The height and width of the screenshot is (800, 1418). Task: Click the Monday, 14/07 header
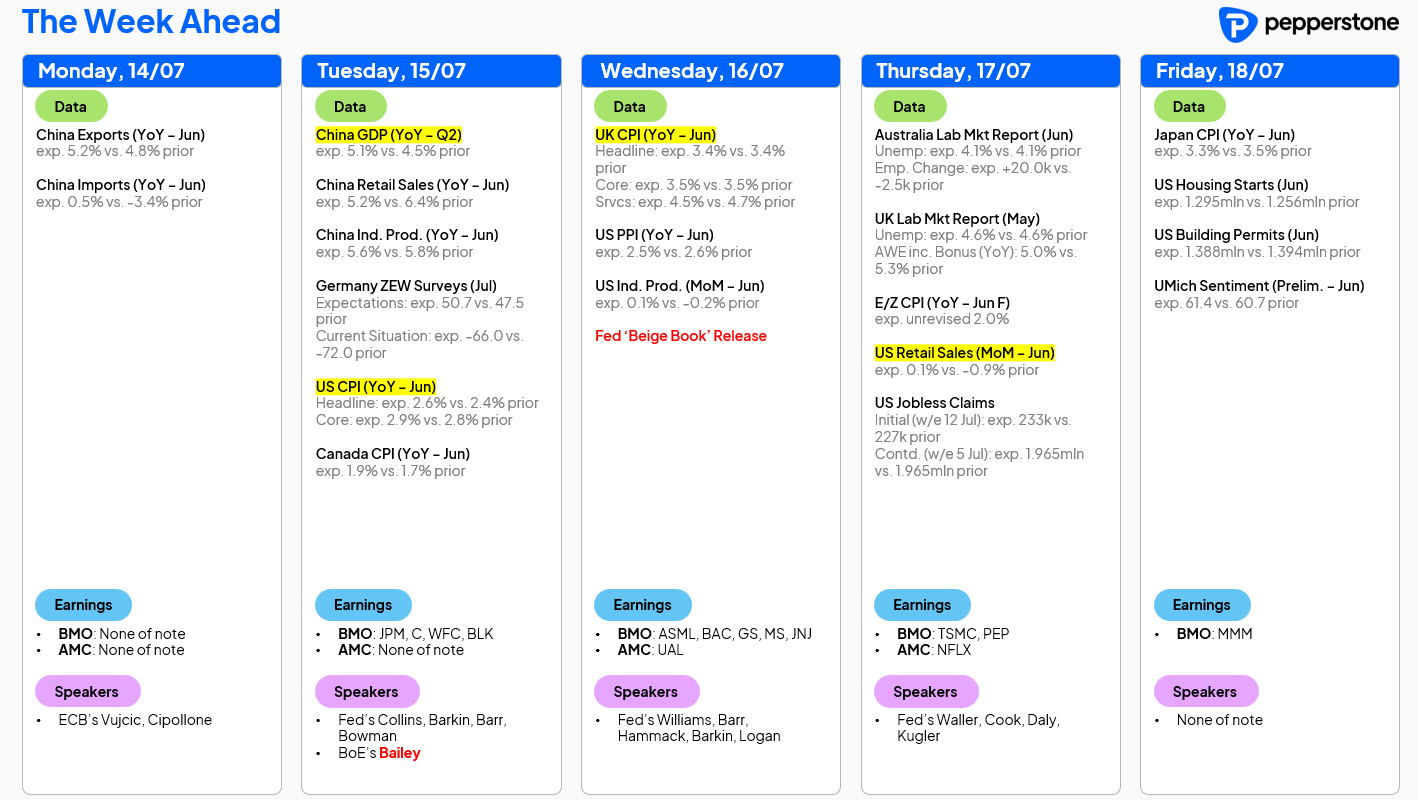coord(152,71)
